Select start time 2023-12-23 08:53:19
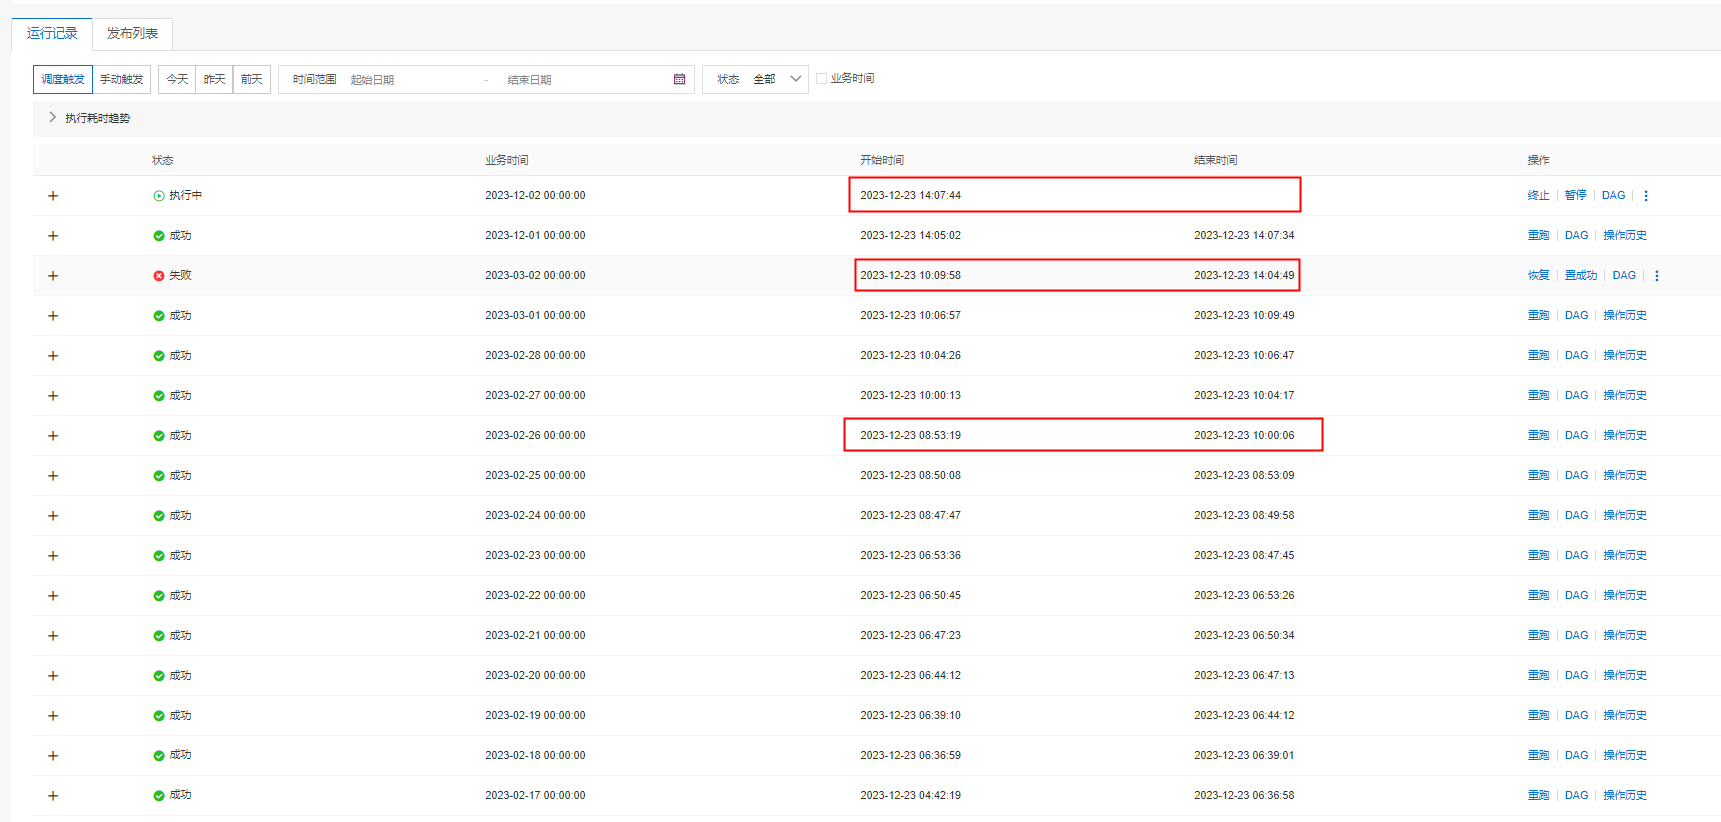 pyautogui.click(x=910, y=436)
